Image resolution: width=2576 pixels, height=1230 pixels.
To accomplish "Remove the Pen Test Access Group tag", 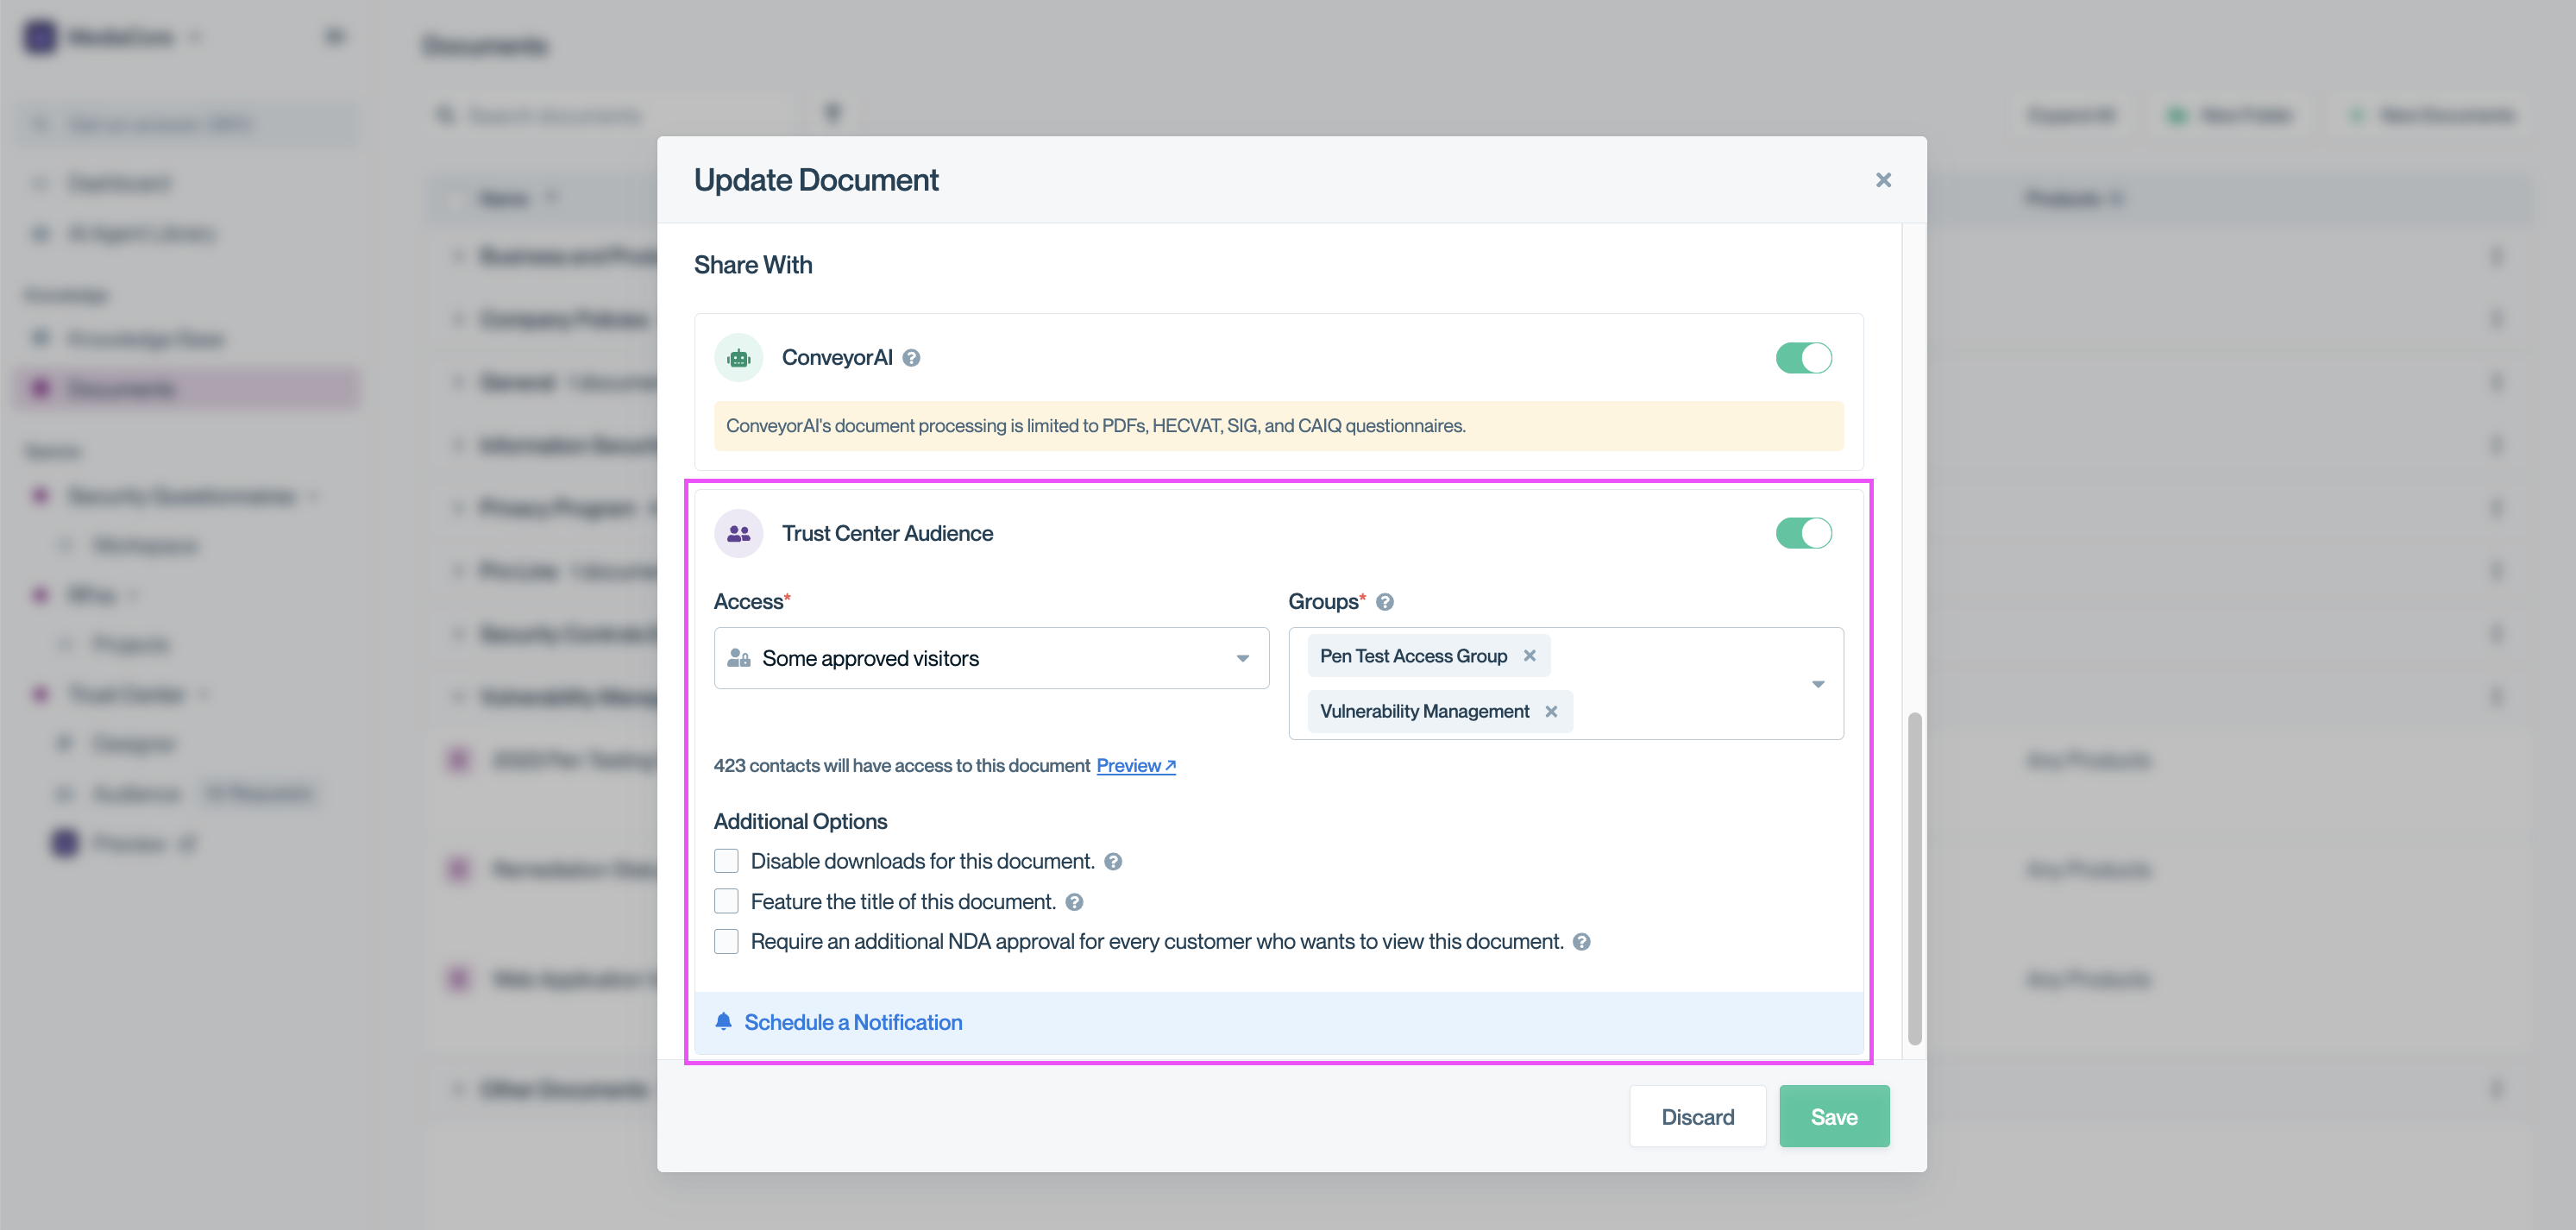I will pyautogui.click(x=1529, y=656).
